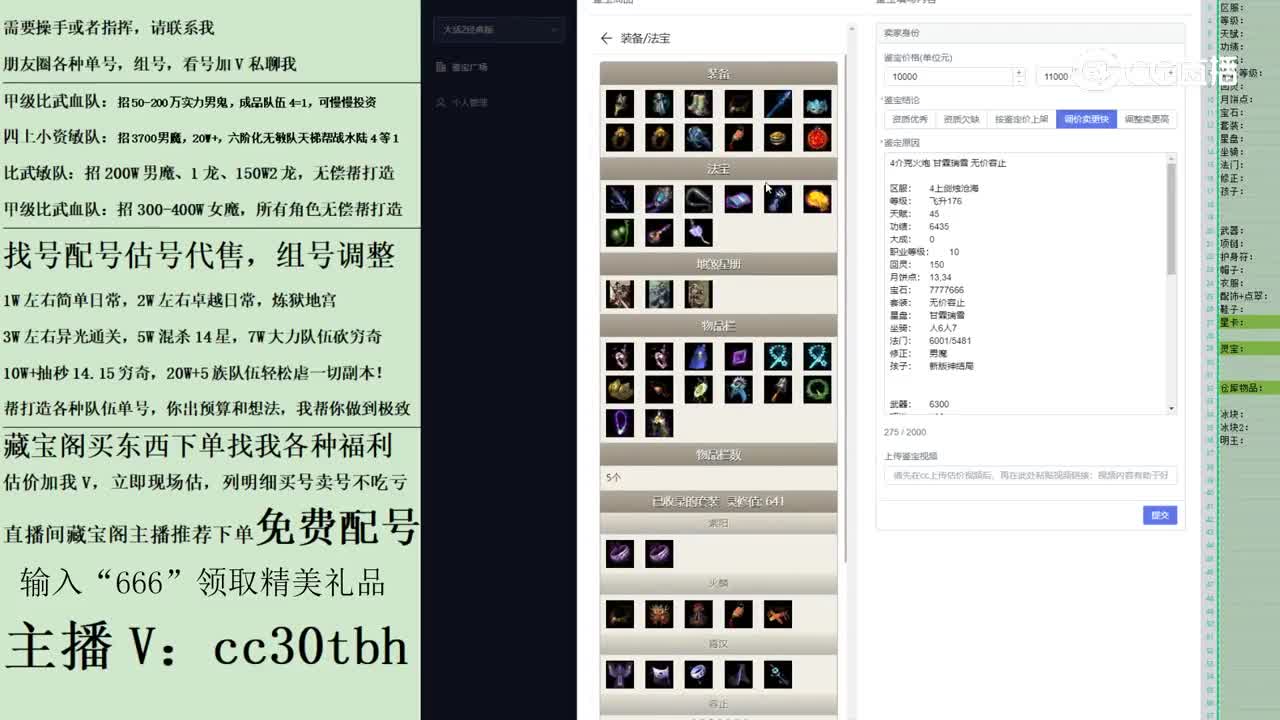
Task: Select the purple gem in 物品栏
Action: pos(739,356)
